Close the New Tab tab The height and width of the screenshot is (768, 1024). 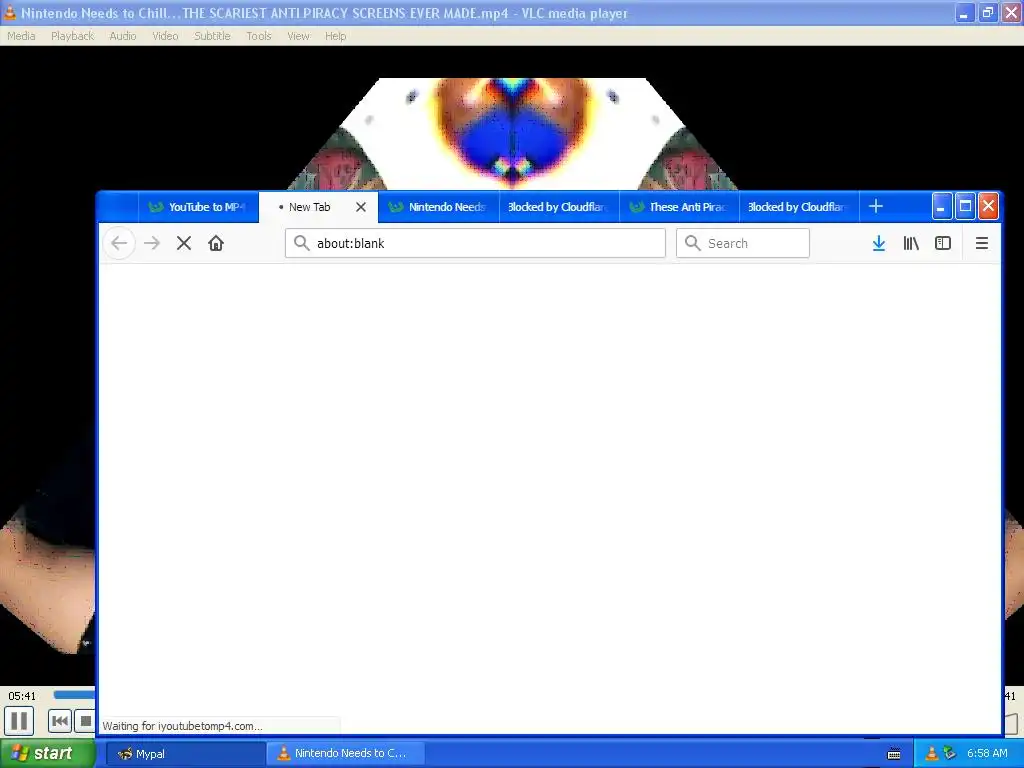[x=360, y=207]
